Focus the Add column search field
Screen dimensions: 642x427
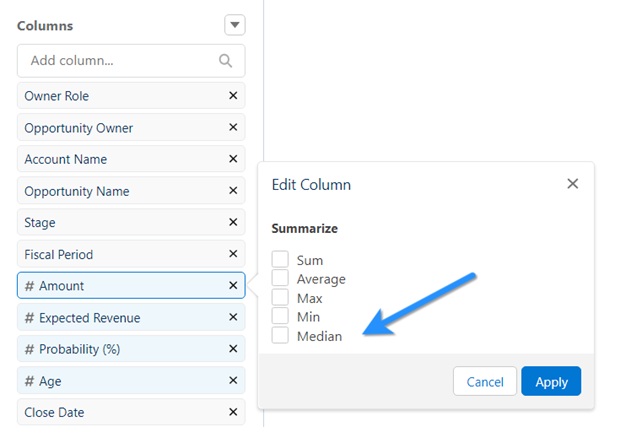pyautogui.click(x=131, y=61)
